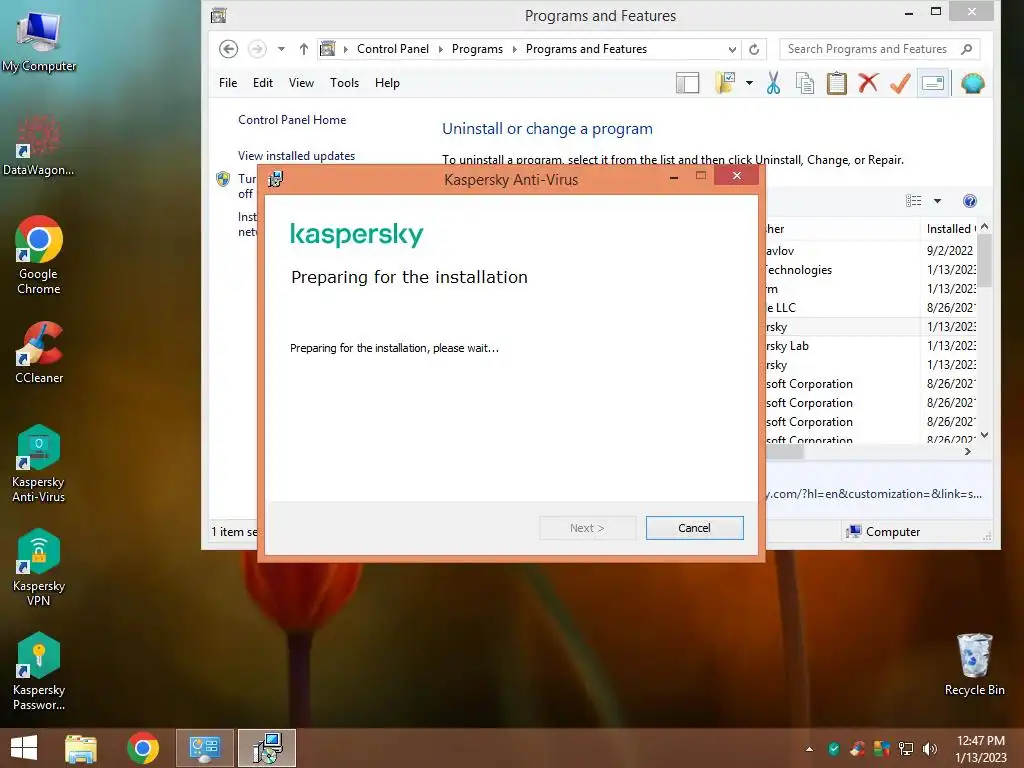The height and width of the screenshot is (768, 1024).
Task: Open Kaspersky Password Manager desktop shortcut
Action: tap(39, 671)
